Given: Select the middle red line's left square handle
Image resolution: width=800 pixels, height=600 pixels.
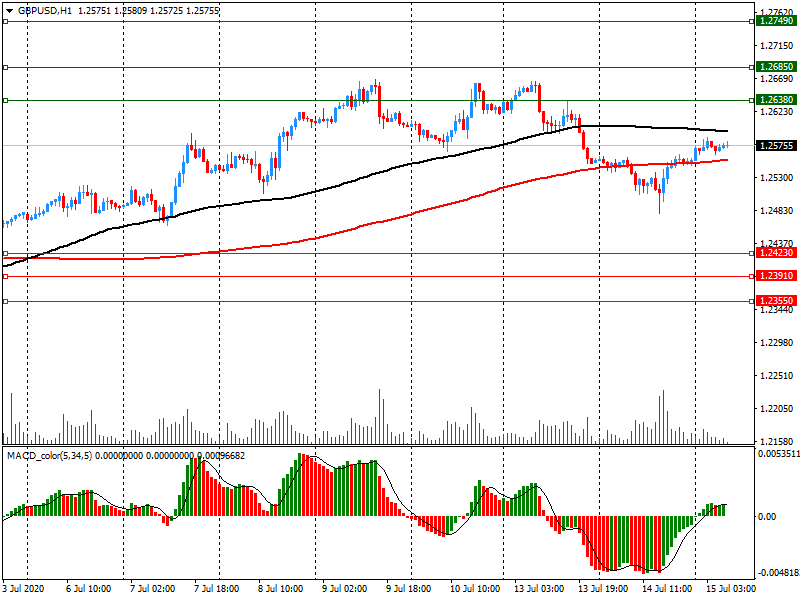Looking at the screenshot, I should coord(5,276).
